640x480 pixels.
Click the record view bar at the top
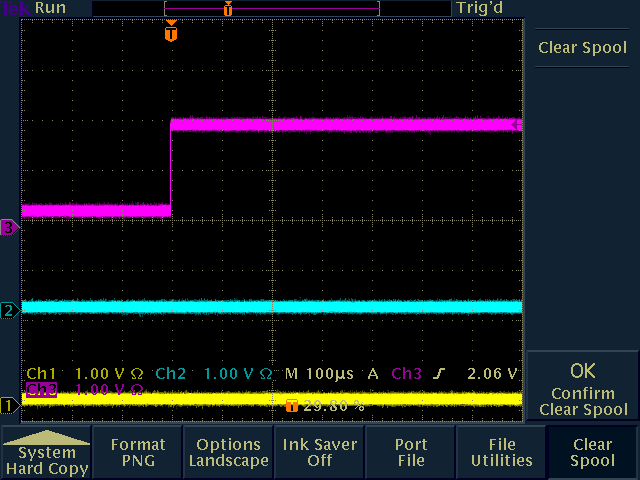[270, 8]
